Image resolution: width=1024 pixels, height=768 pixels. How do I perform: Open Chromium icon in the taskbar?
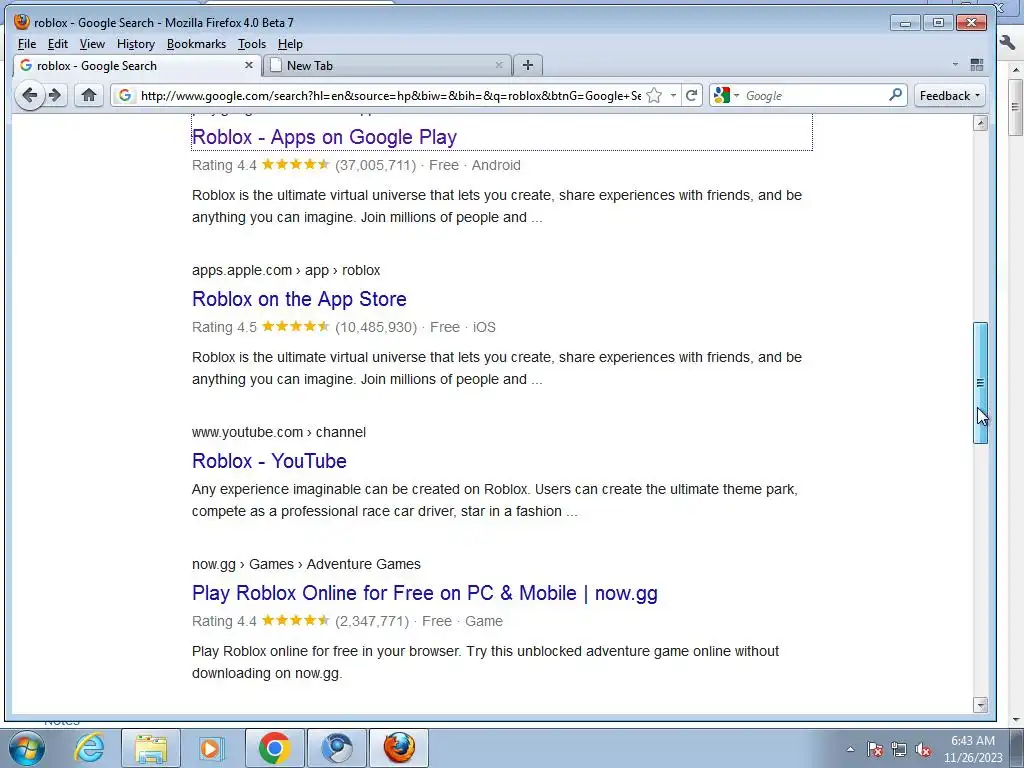[336, 748]
